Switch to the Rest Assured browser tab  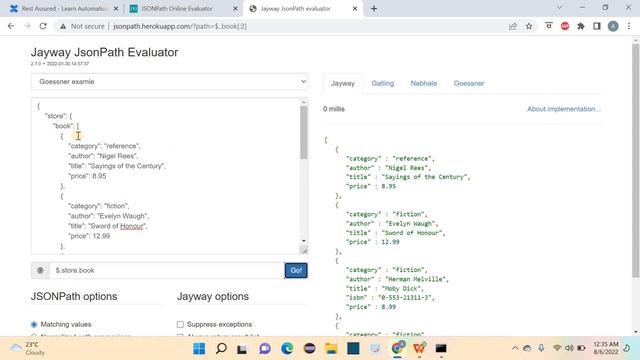(64, 9)
